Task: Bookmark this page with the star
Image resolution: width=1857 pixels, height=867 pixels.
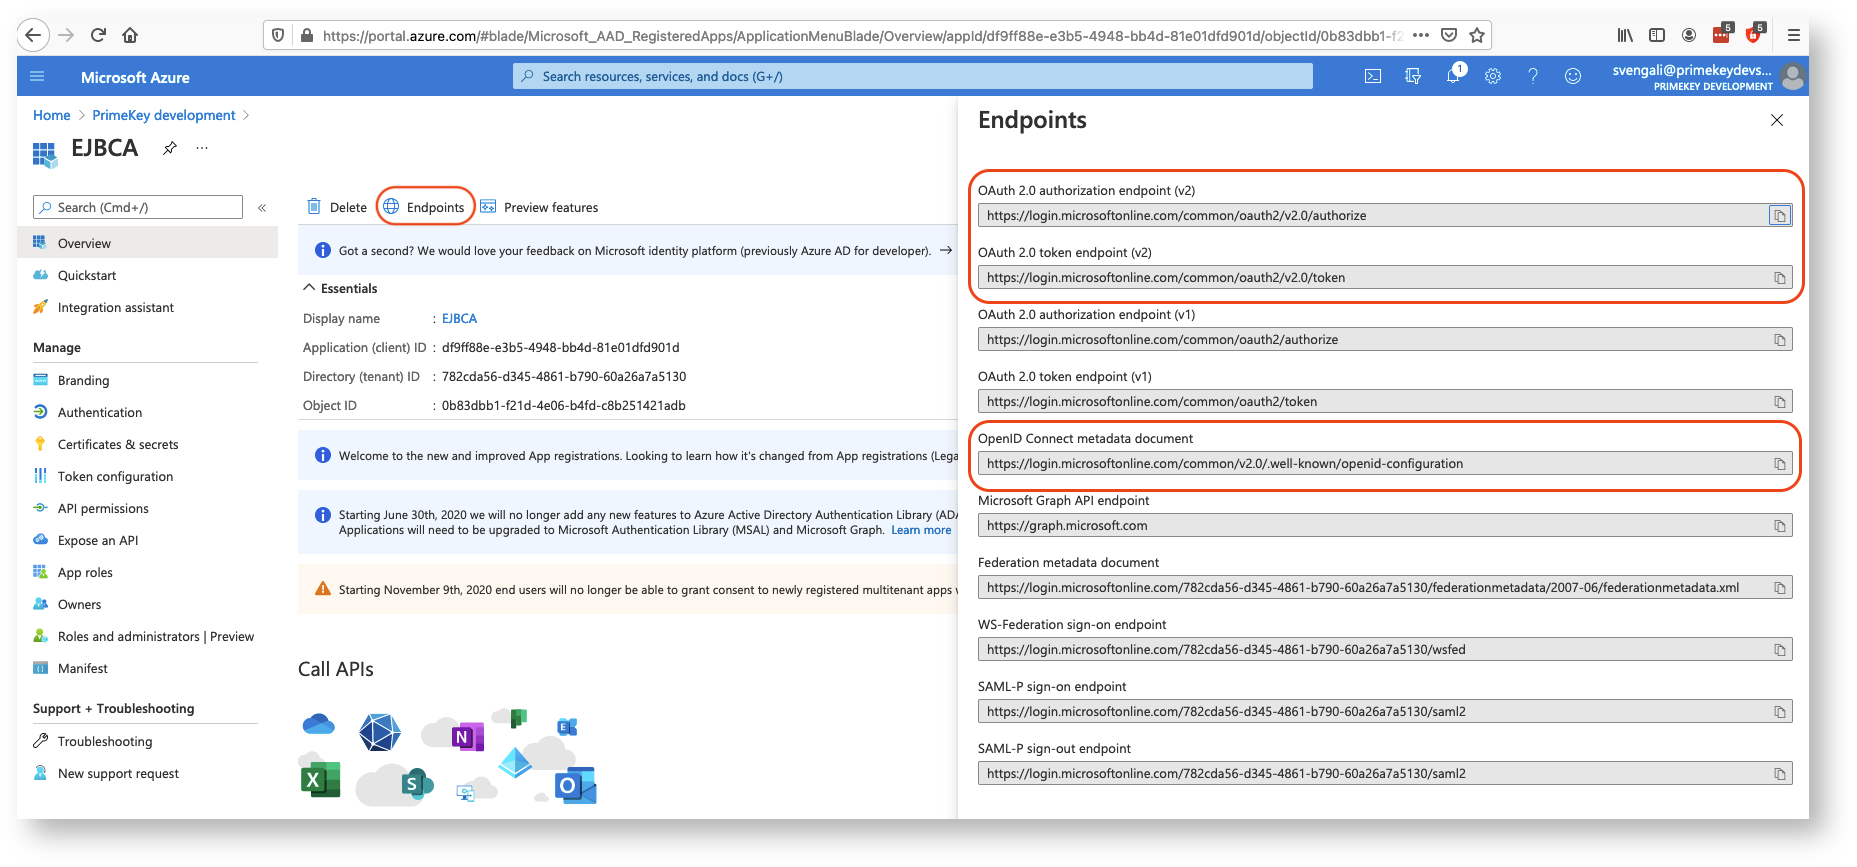Action: pos(1477,35)
